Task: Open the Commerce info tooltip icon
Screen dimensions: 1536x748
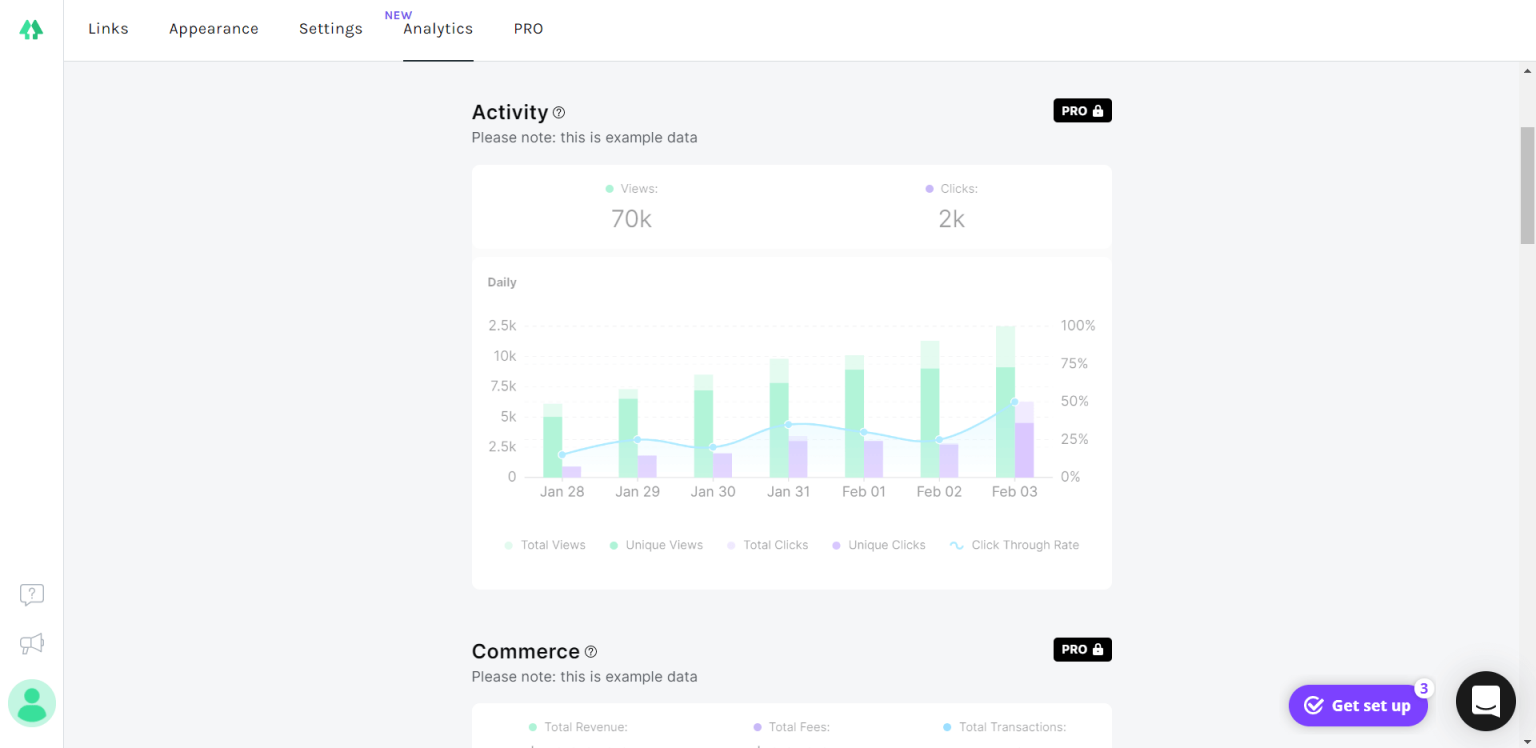Action: tap(591, 651)
